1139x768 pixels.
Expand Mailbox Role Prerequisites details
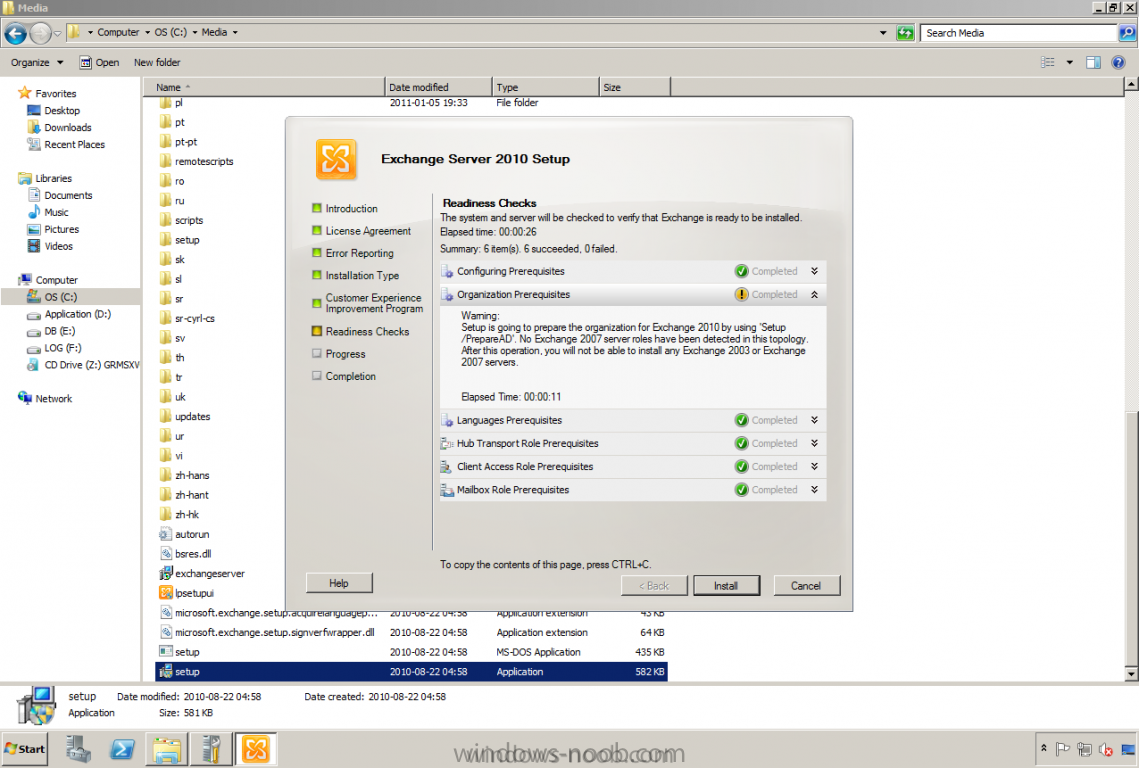pos(814,490)
